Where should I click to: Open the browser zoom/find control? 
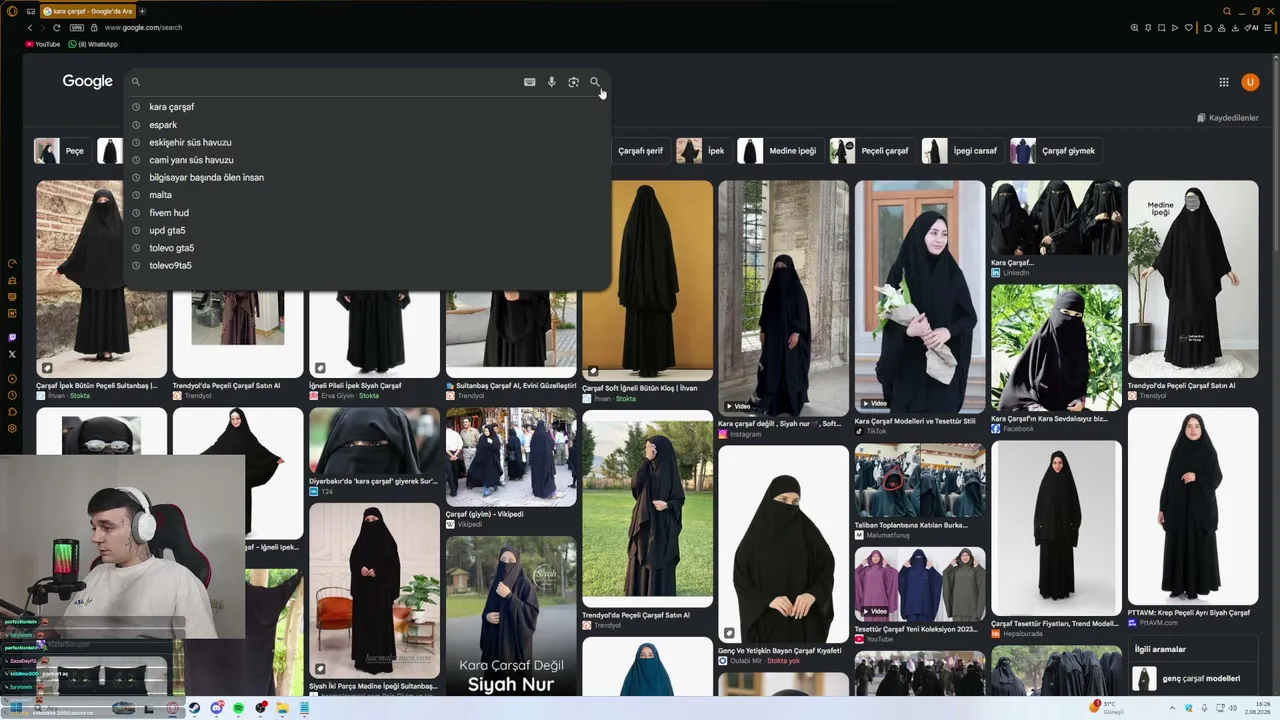tap(1134, 28)
